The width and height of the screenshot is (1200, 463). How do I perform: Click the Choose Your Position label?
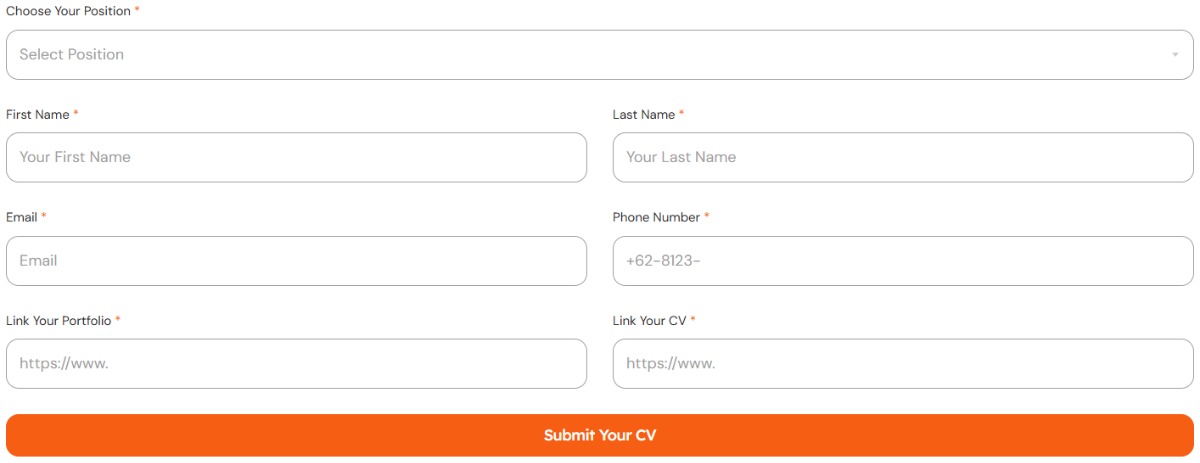point(68,11)
